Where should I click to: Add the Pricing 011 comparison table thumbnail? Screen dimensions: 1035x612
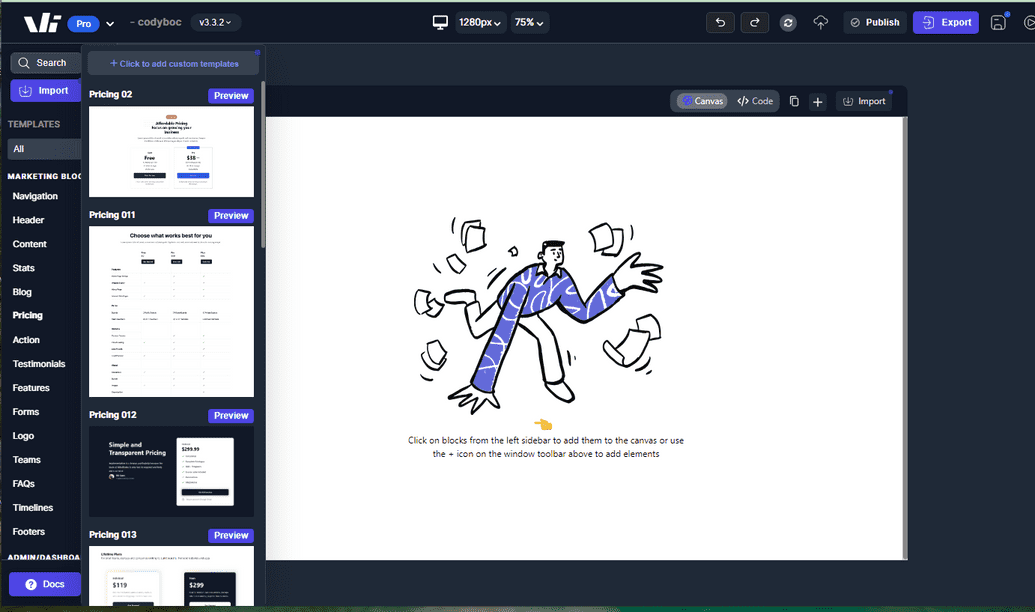pyautogui.click(x=172, y=312)
